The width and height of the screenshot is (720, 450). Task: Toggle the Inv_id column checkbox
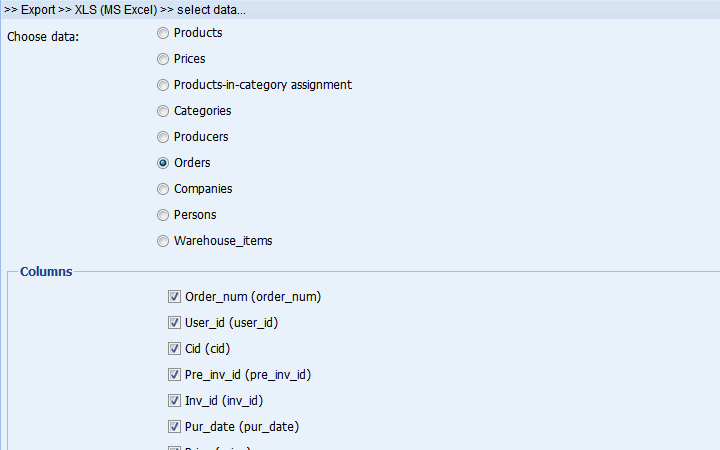(174, 400)
